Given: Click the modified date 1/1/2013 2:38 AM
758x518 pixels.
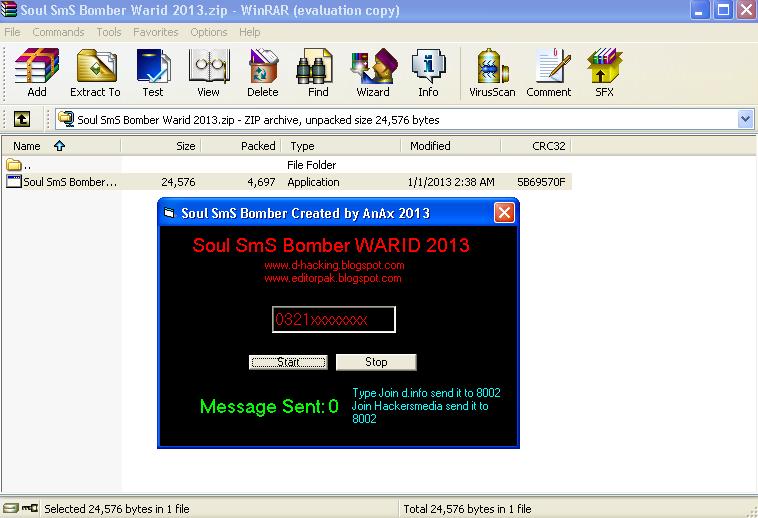Looking at the screenshot, I should (x=451, y=182).
